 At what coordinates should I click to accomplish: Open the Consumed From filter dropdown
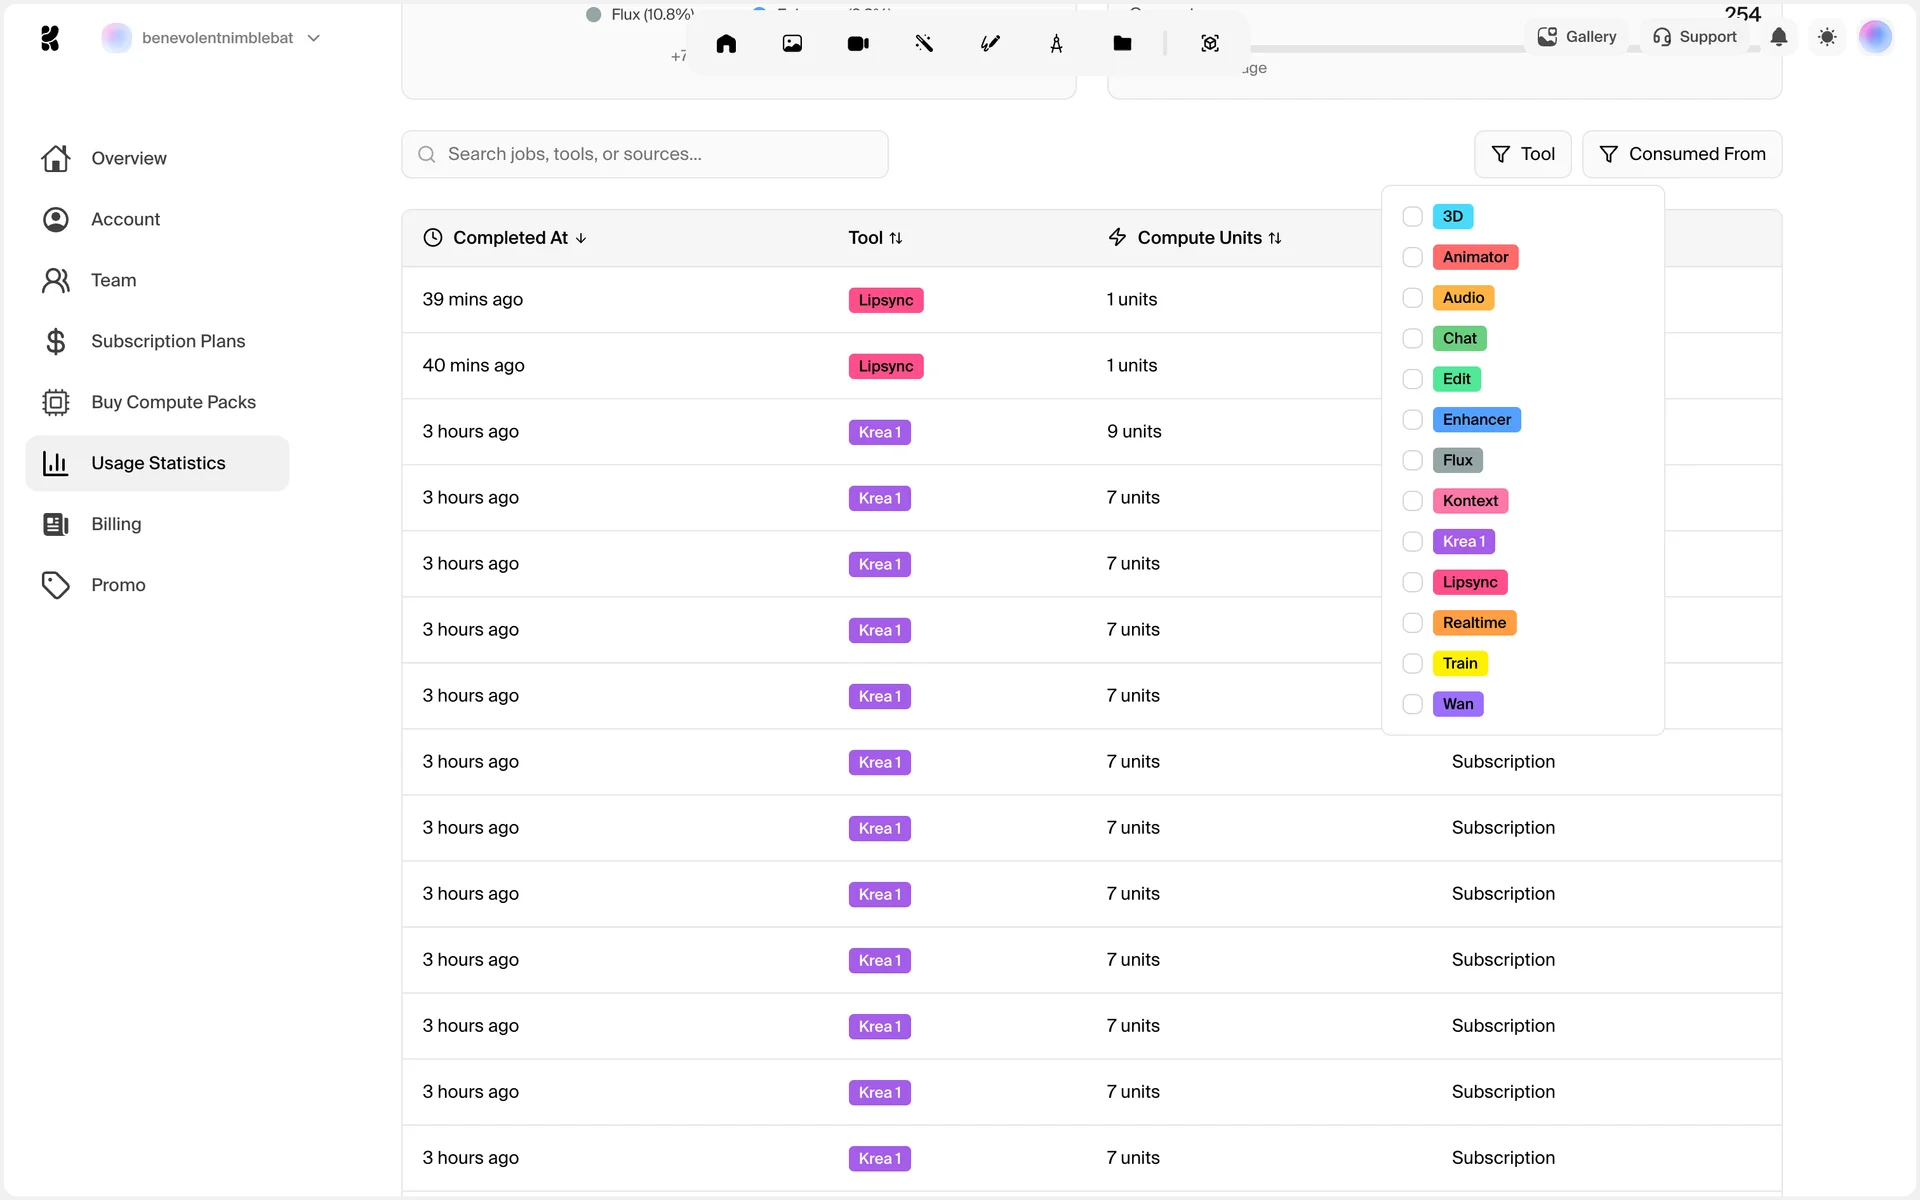1682,154
